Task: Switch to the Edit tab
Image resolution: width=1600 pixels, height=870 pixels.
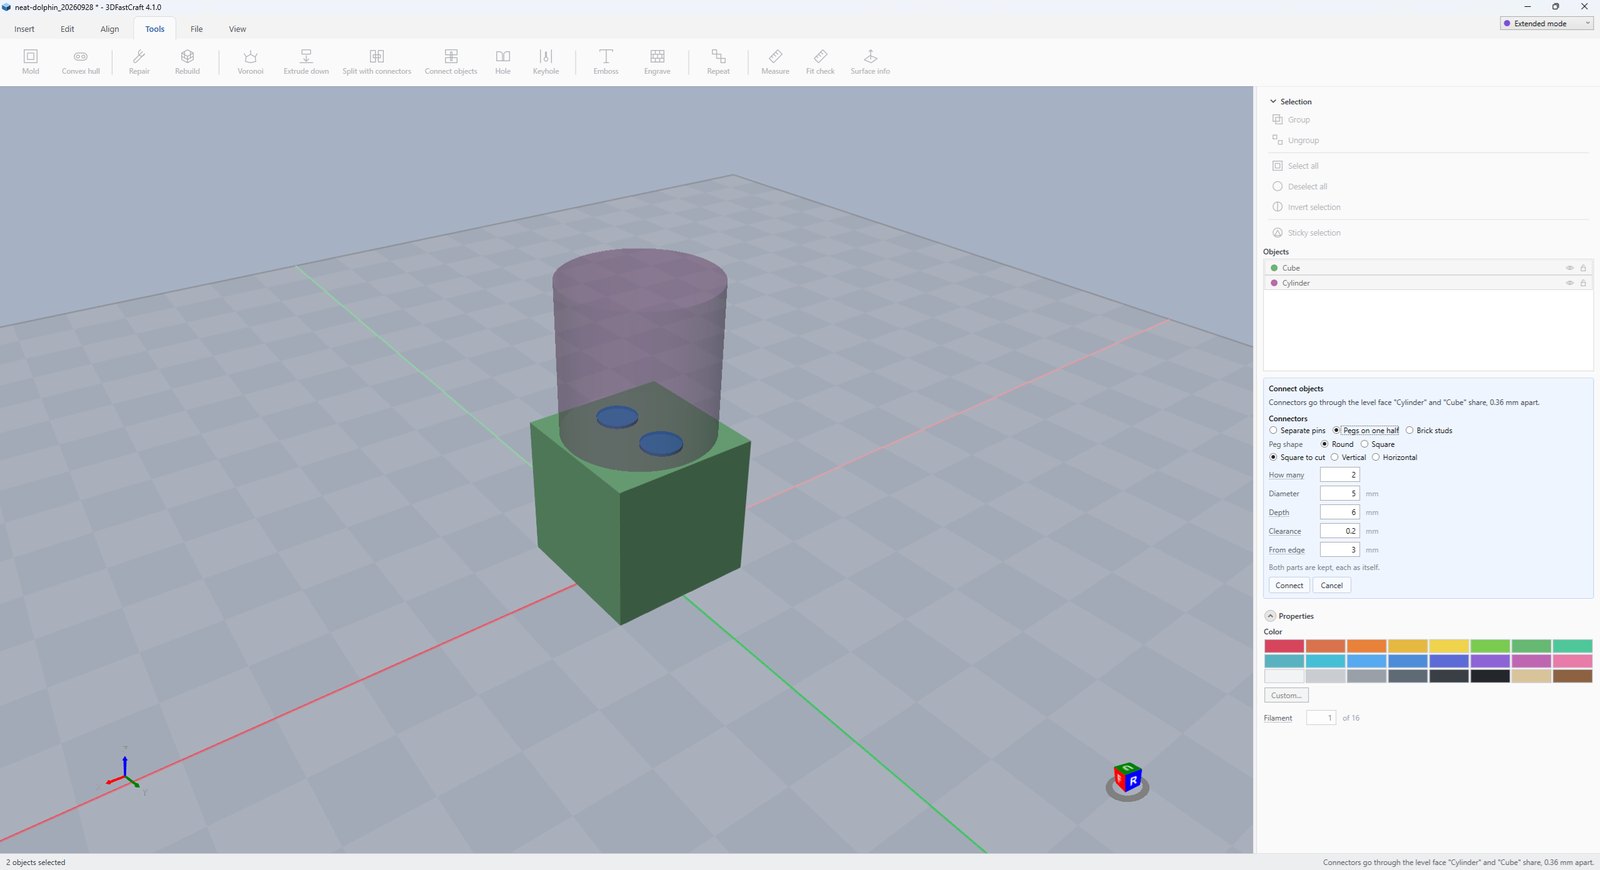Action: point(67,29)
